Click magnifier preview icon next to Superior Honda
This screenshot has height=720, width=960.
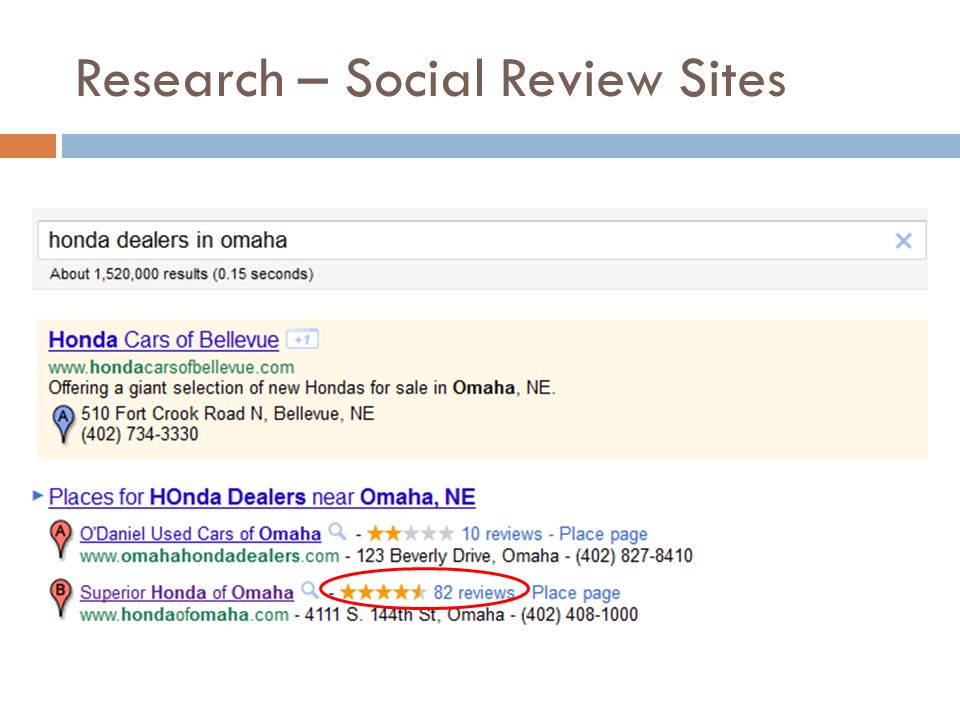coord(310,590)
